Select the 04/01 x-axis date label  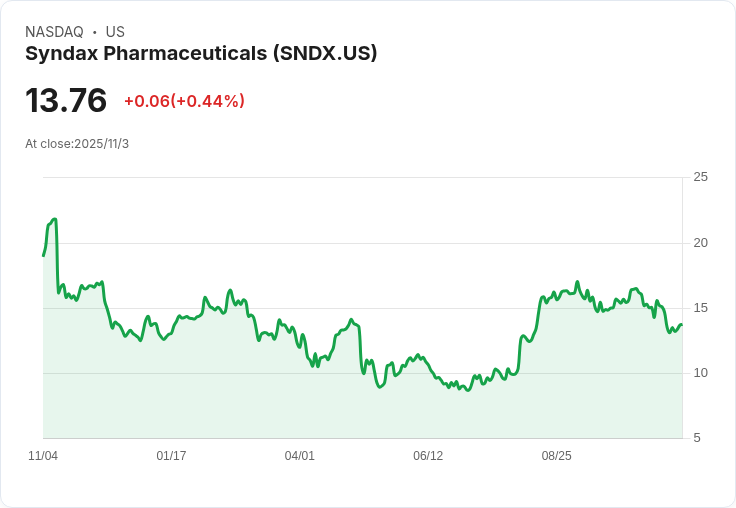tap(299, 456)
